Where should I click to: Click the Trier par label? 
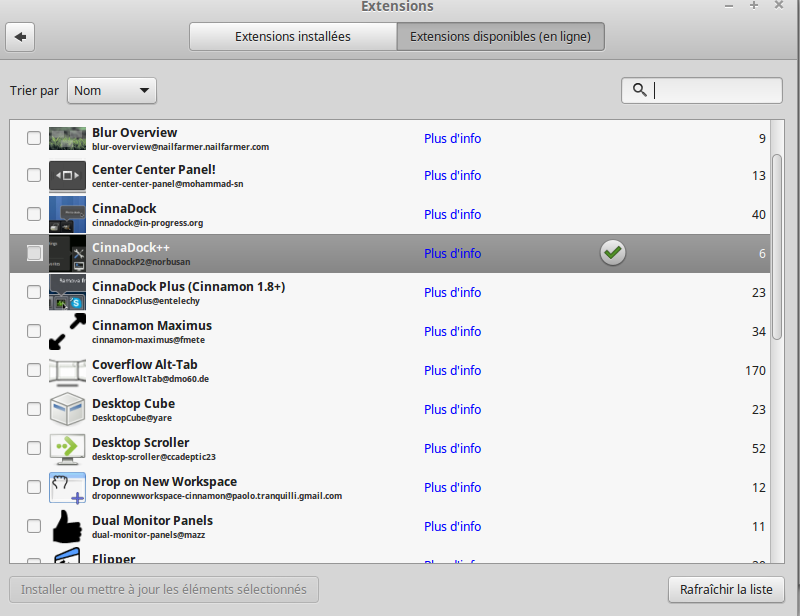pos(34,90)
